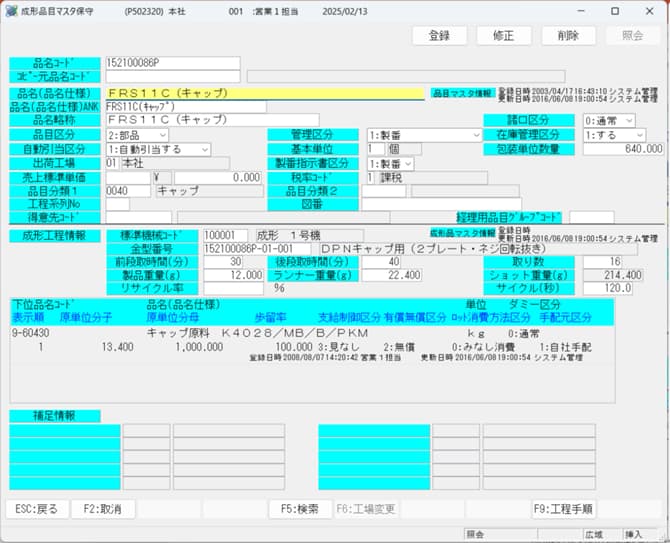Viewport: 670px width, 544px height.
Task: Click the リサイクル率 input field
Action: pos(233,288)
